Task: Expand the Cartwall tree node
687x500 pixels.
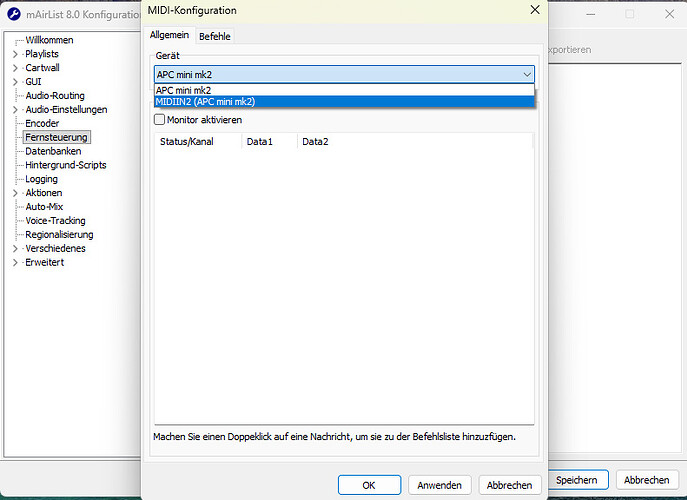Action: pos(15,67)
